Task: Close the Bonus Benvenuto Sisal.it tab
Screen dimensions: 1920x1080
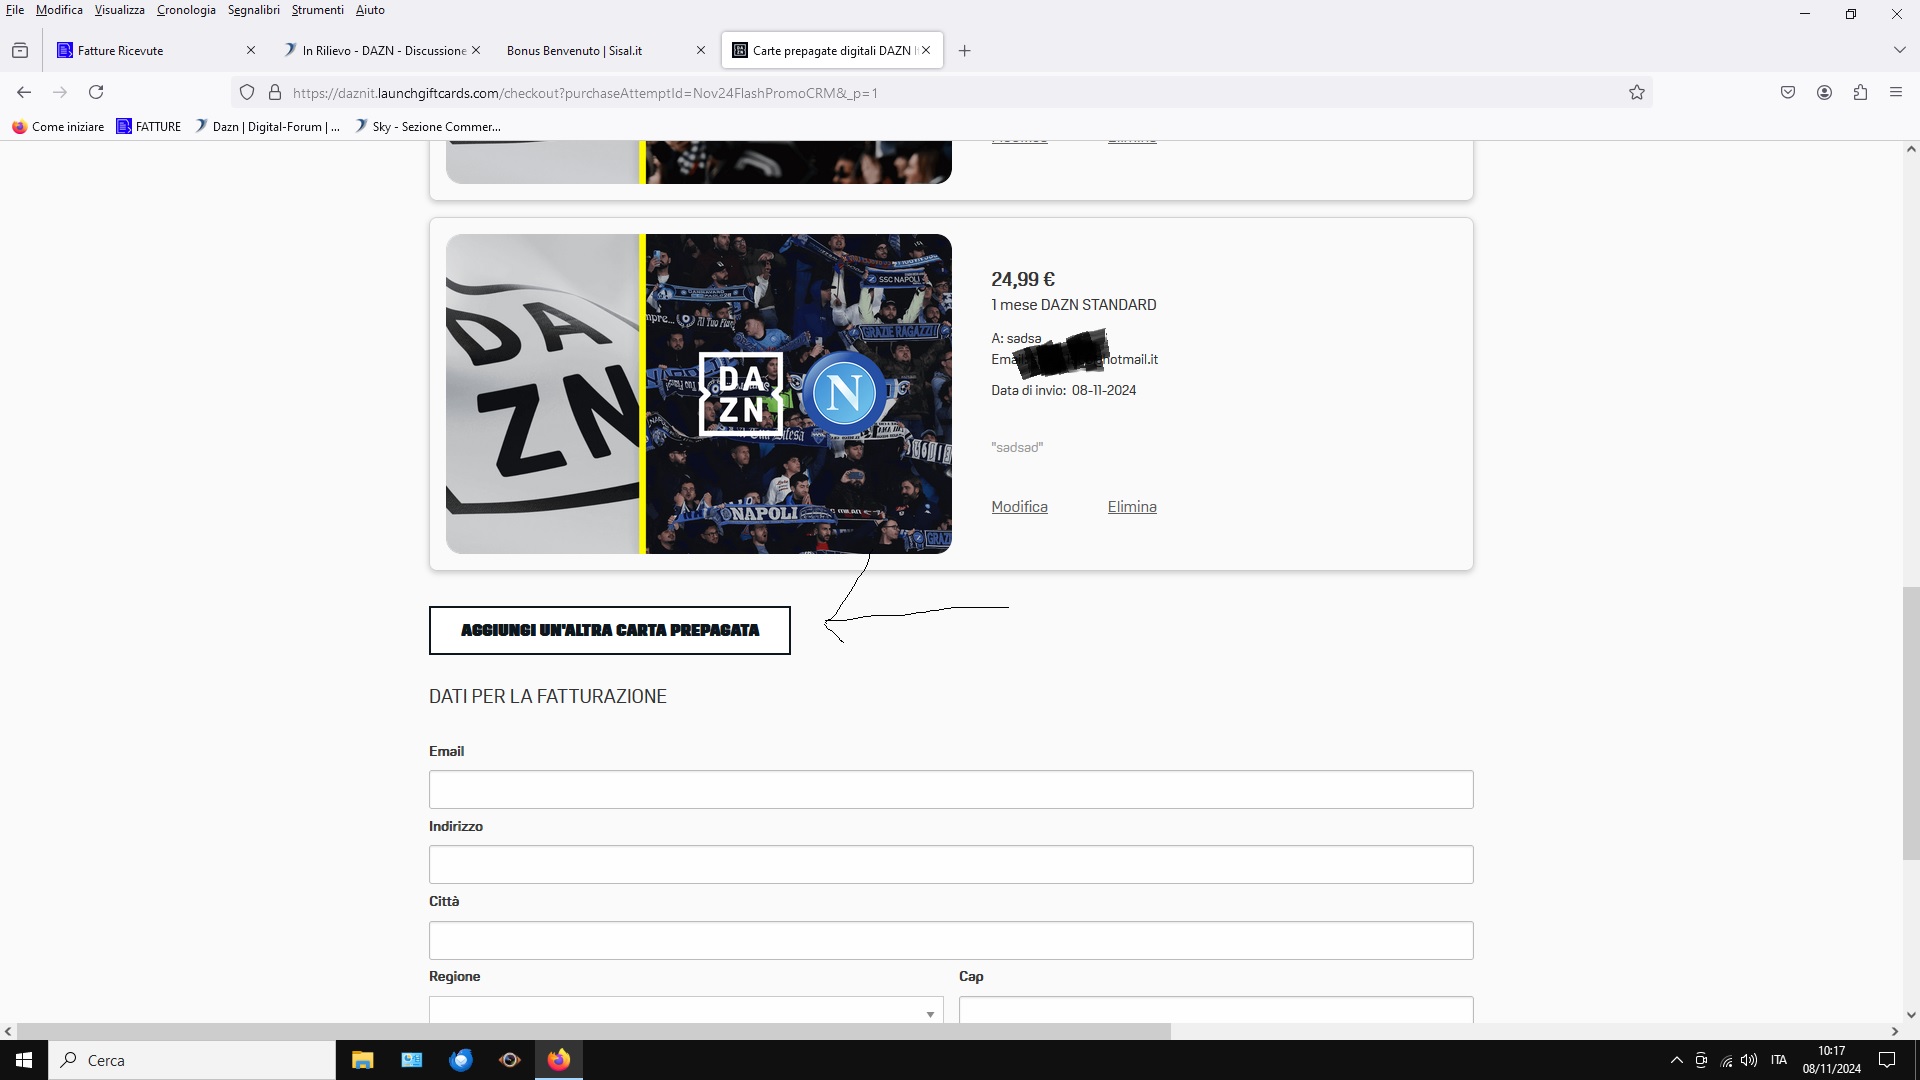Action: coord(700,50)
